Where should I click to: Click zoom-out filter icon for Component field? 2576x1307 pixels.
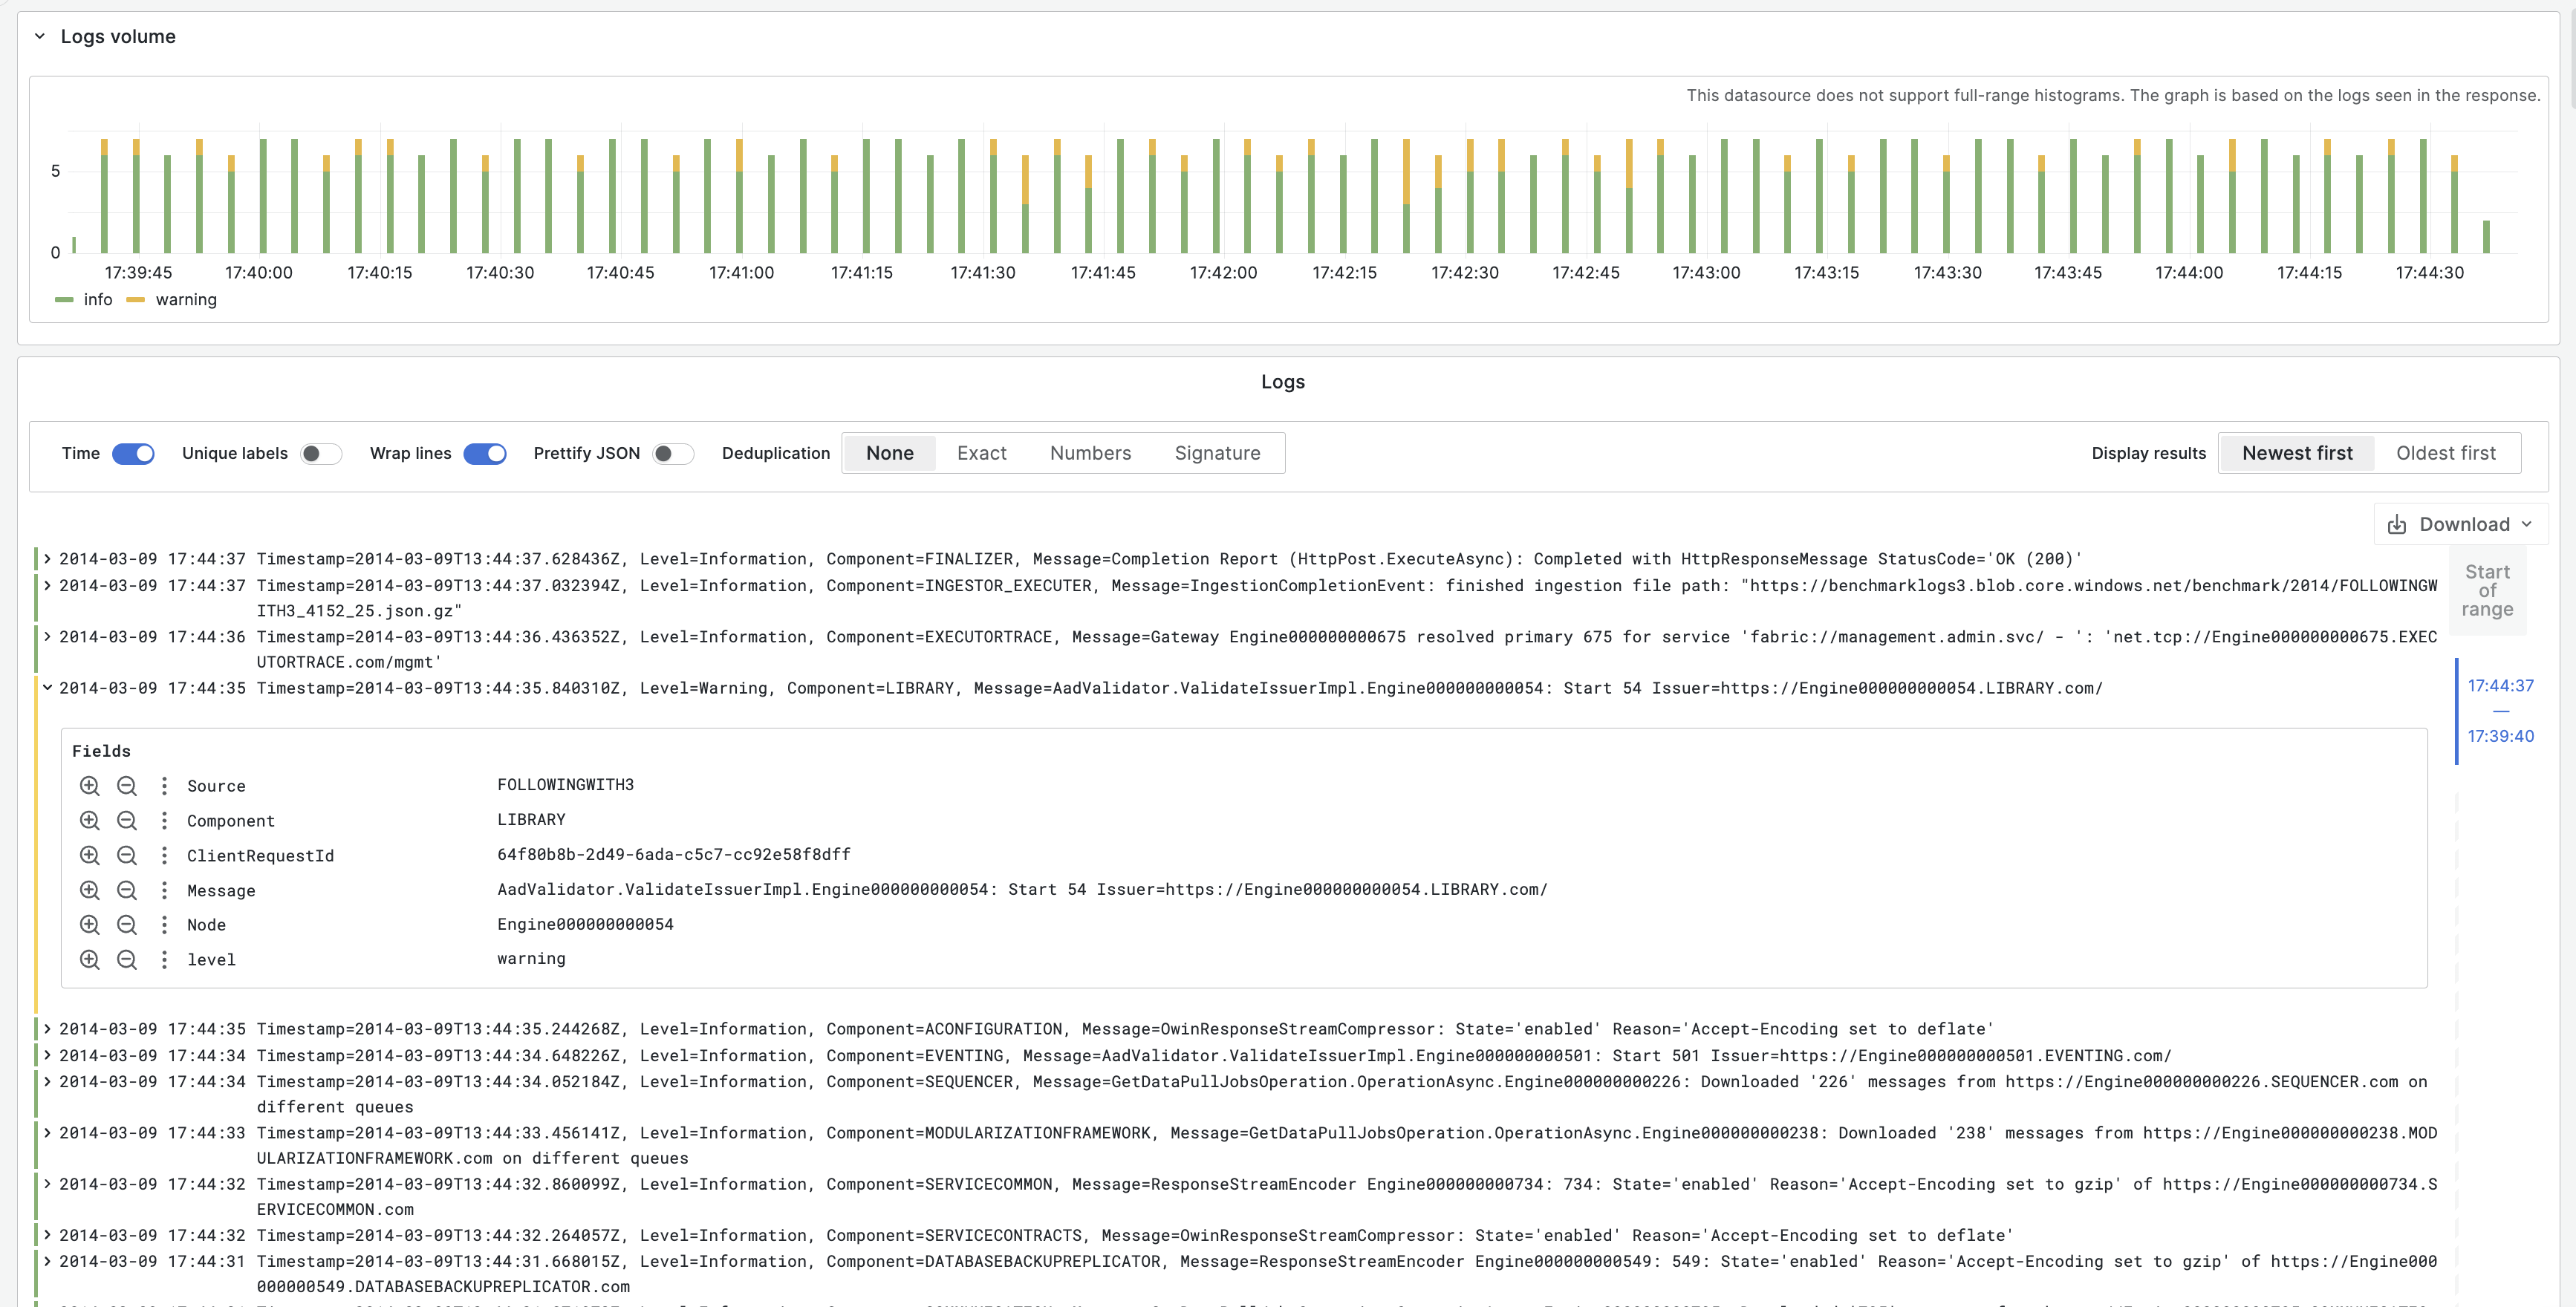click(x=127, y=821)
